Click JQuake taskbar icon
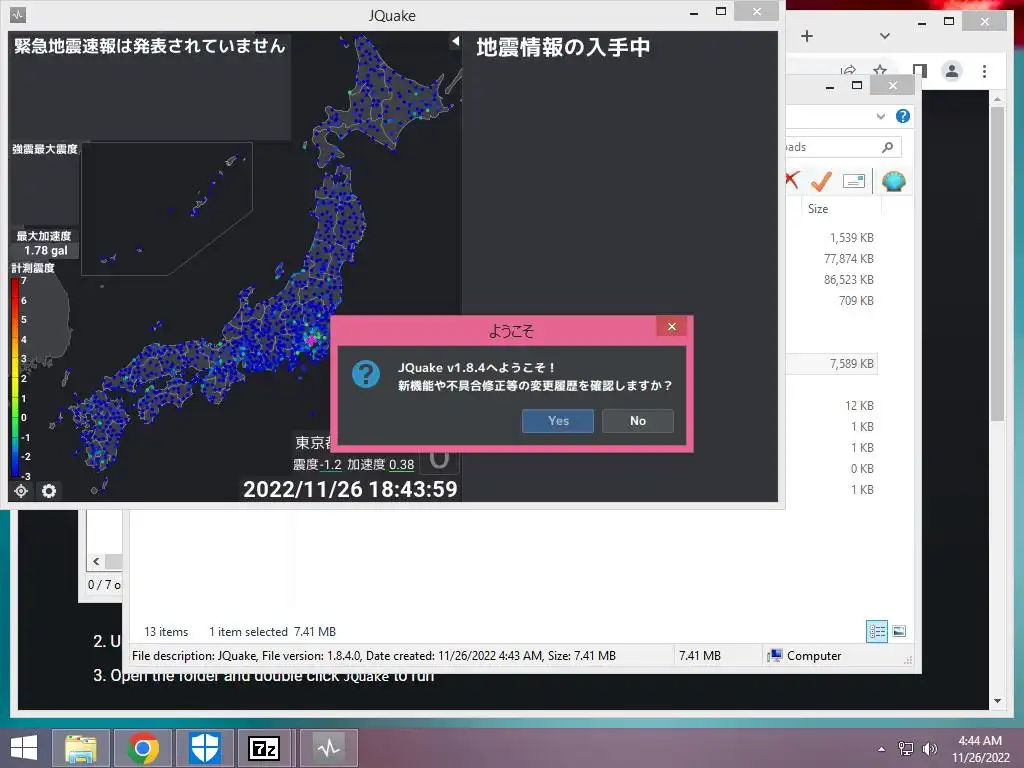 coord(328,748)
